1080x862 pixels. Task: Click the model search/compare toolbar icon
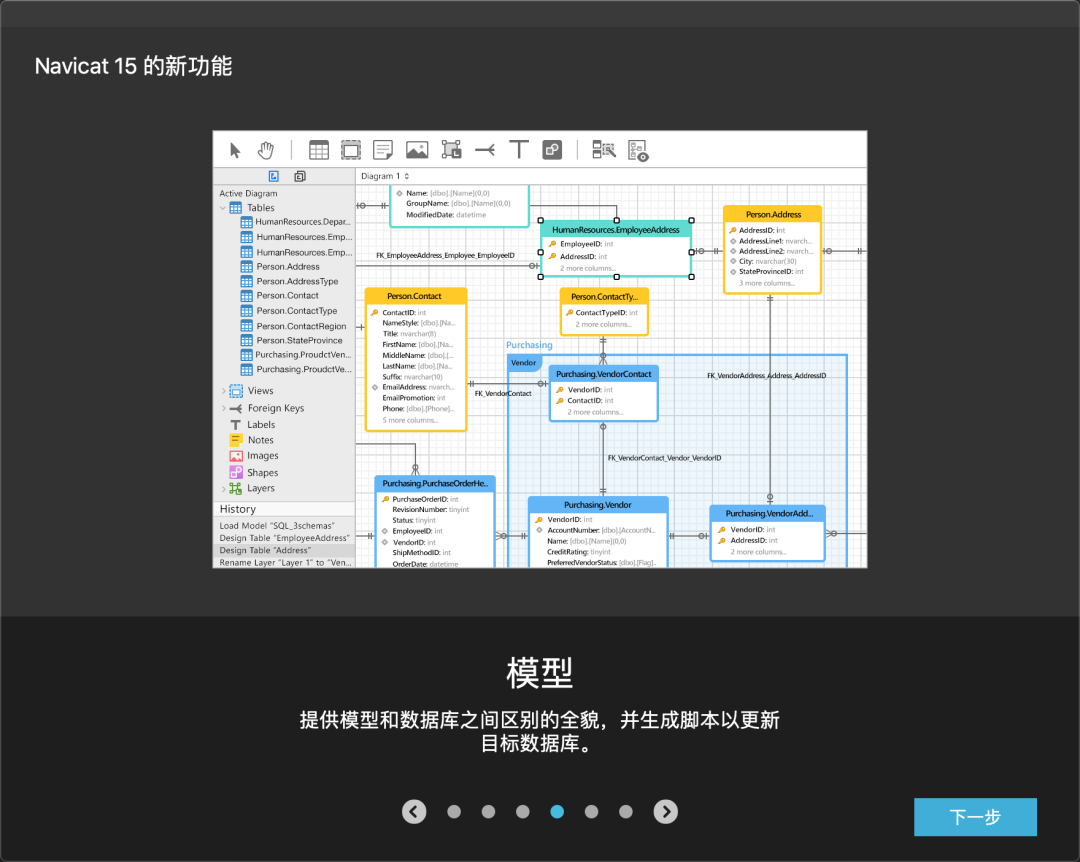pyautogui.click(x=604, y=150)
